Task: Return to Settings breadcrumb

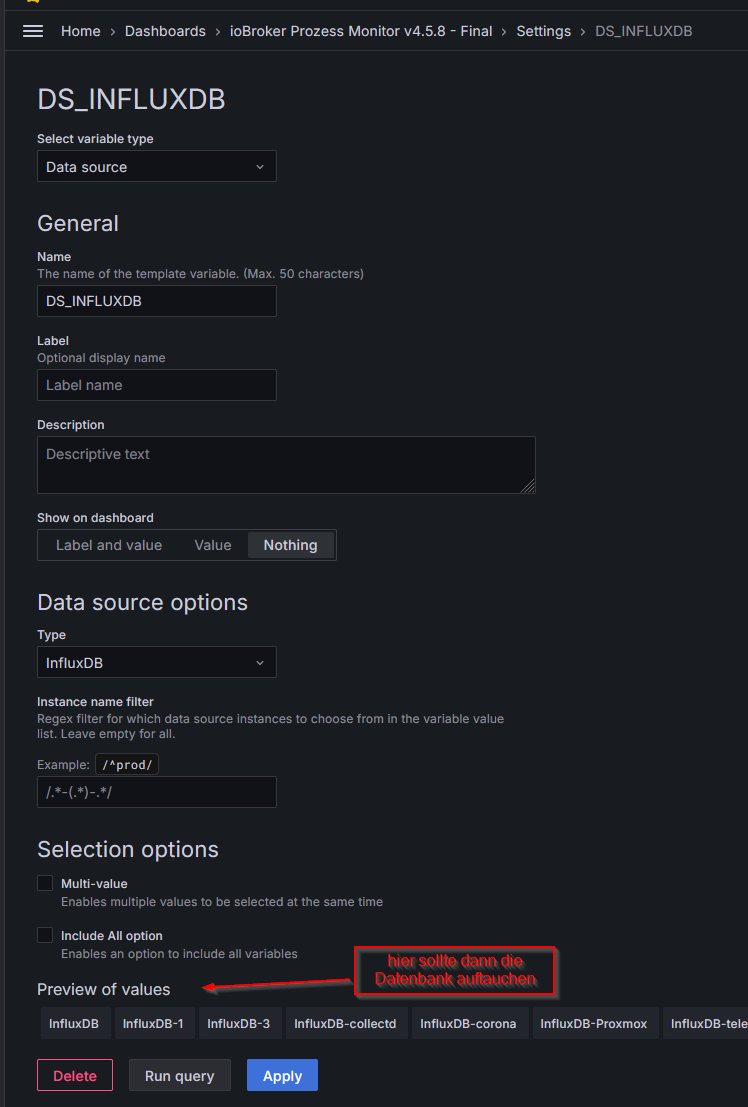Action: 543,31
